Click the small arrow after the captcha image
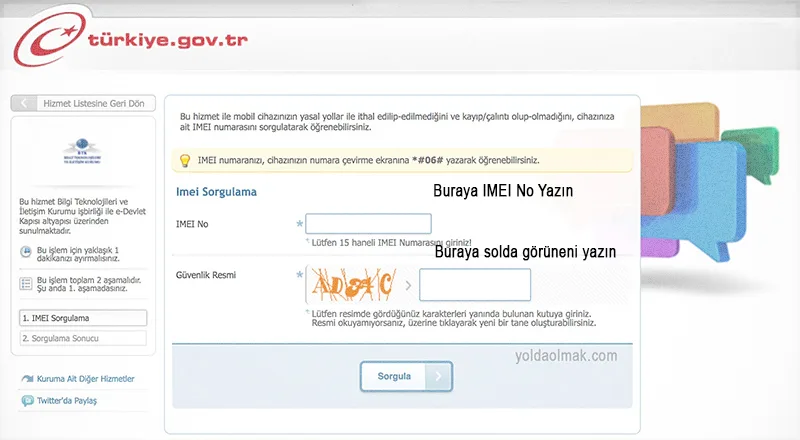 pyautogui.click(x=408, y=285)
